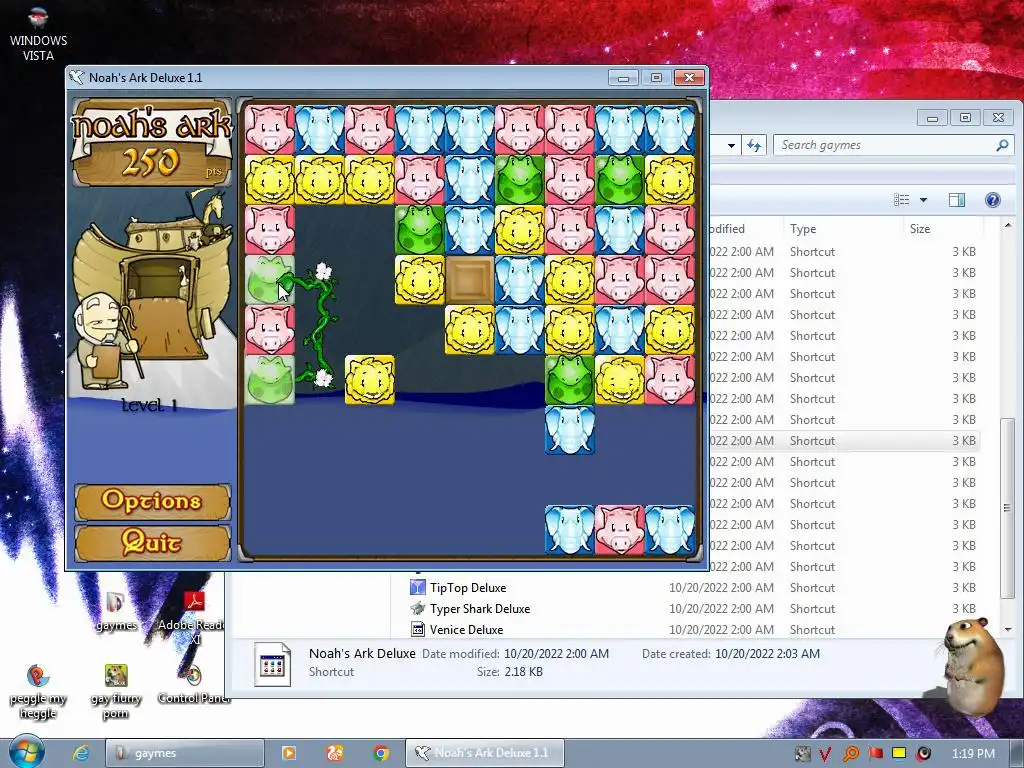Click the red flag tray icon

[875, 754]
